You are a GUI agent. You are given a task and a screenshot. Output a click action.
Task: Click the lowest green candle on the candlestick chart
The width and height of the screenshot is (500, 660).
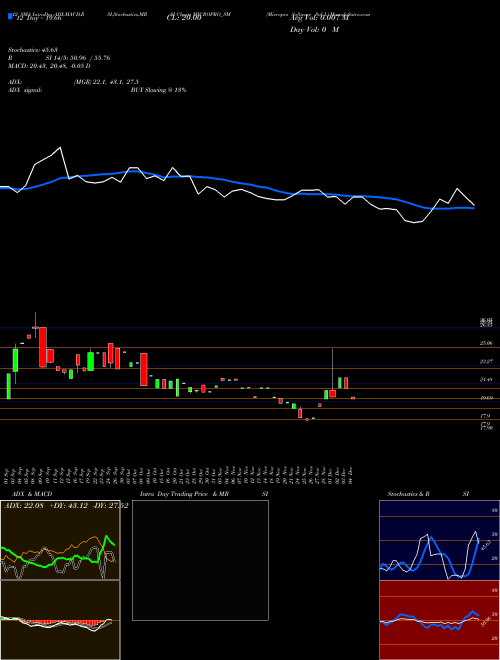[x=314, y=418]
